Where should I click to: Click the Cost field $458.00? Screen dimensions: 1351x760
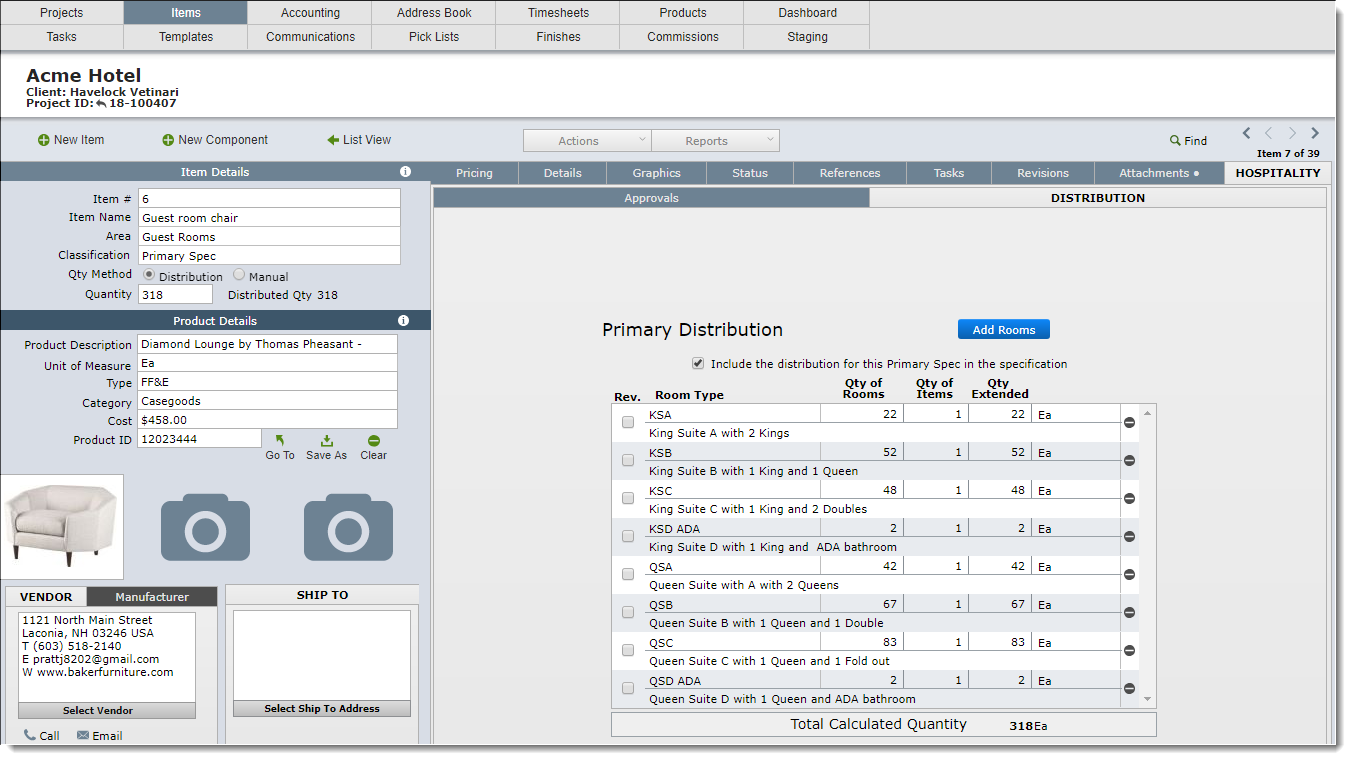[267, 420]
